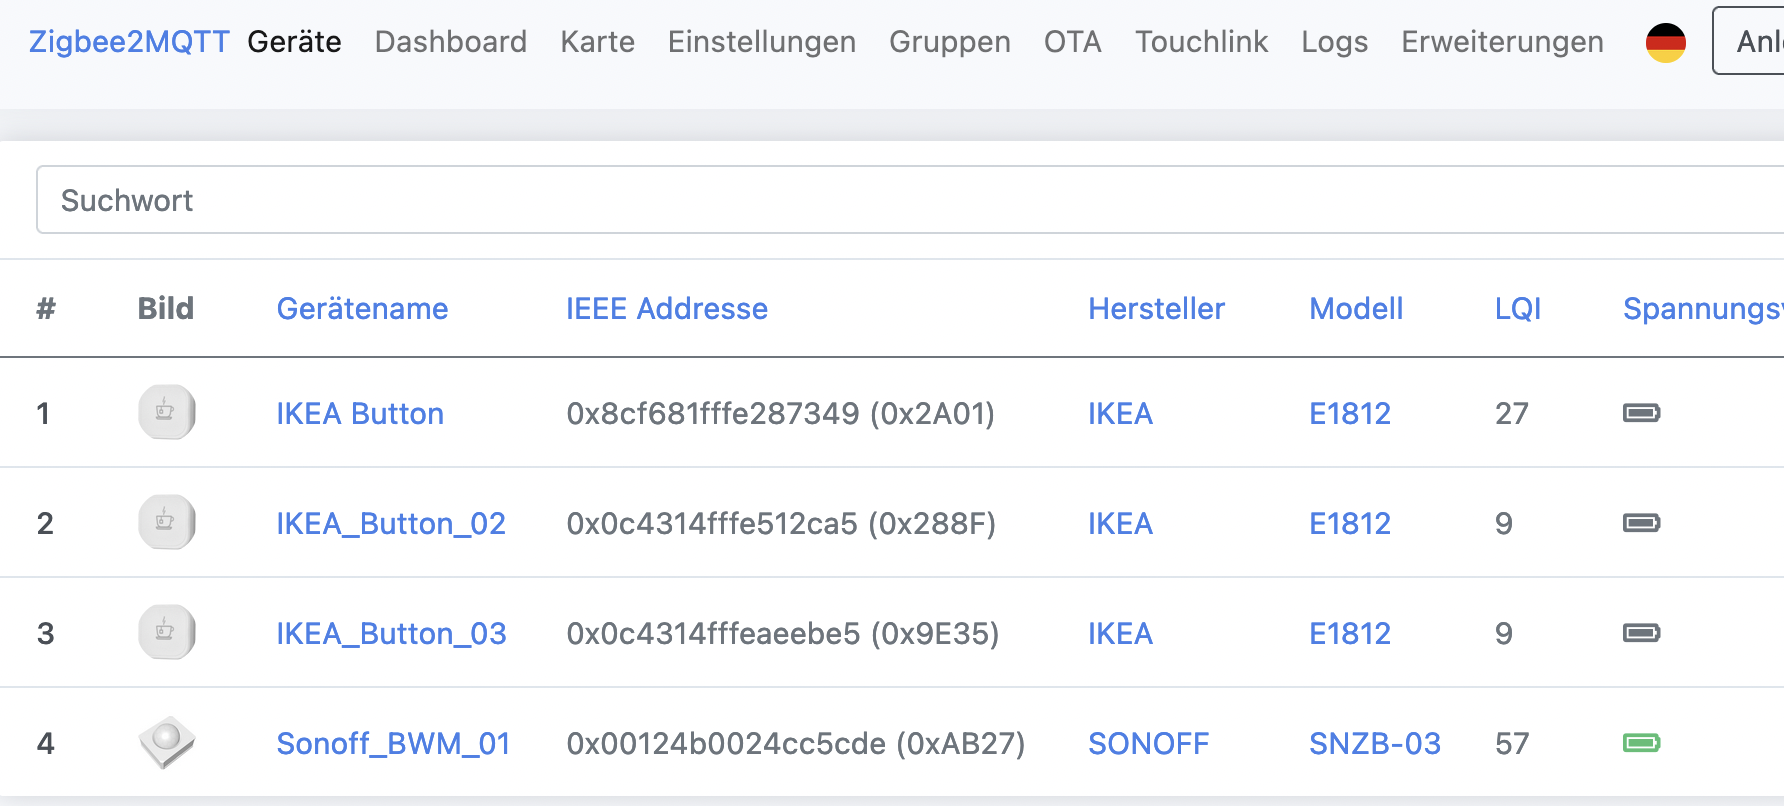Switch to the Karte tab
The height and width of the screenshot is (806, 1784).
[597, 42]
